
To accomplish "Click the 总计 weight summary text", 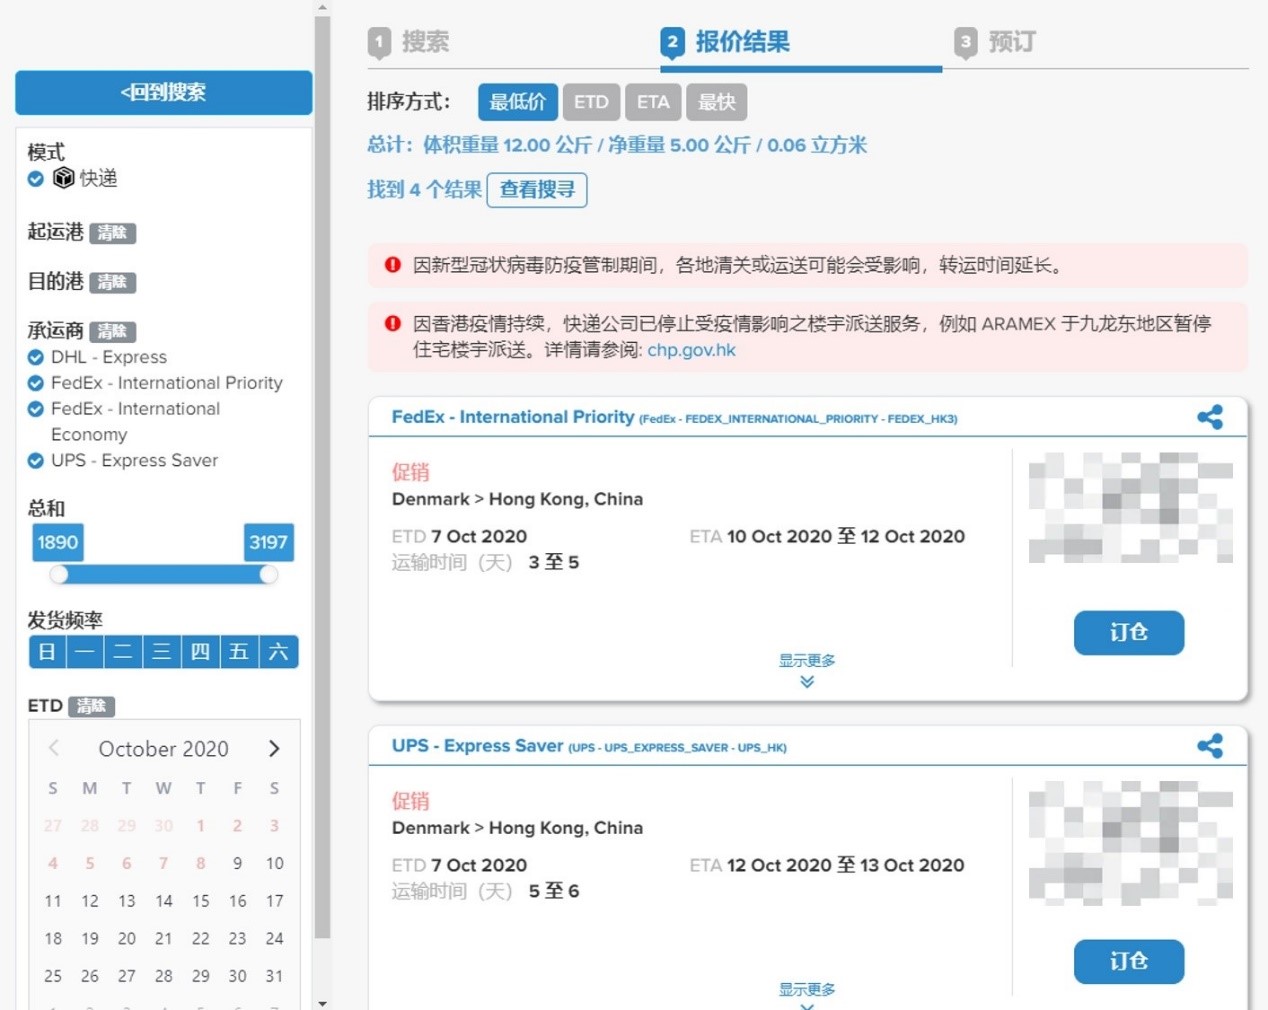I will coord(617,145).
